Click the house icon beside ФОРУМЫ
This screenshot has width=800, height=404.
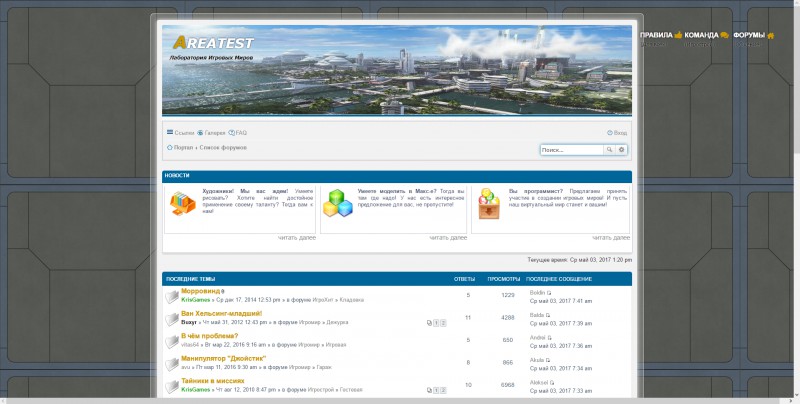[x=770, y=36]
